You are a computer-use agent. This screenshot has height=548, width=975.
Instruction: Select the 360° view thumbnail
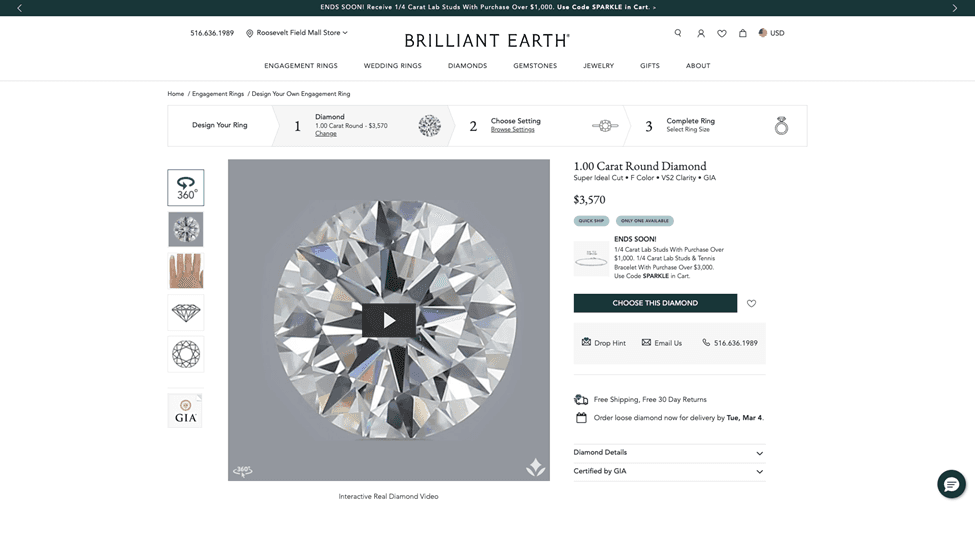tap(186, 187)
